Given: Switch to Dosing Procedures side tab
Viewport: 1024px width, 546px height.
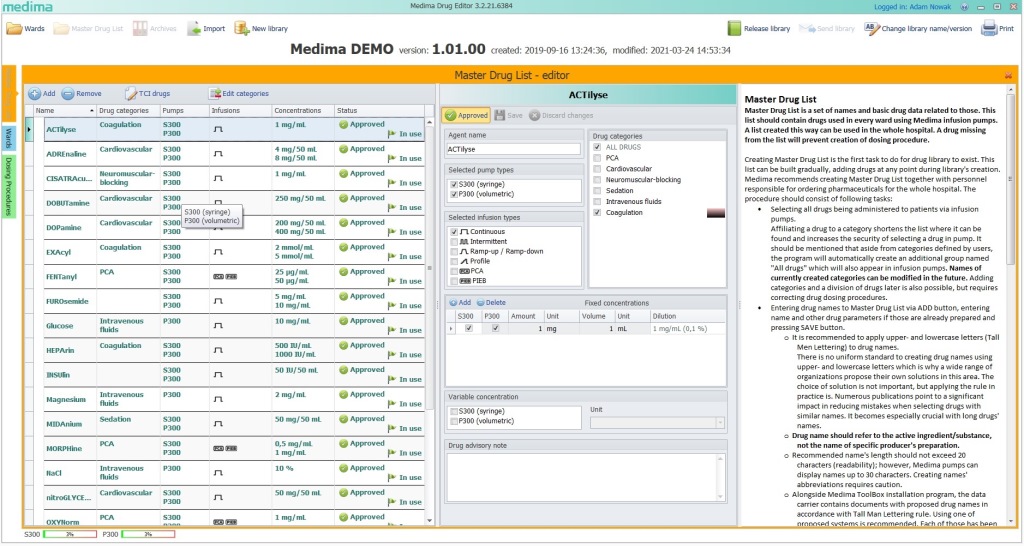Looking at the screenshot, I should point(8,187).
